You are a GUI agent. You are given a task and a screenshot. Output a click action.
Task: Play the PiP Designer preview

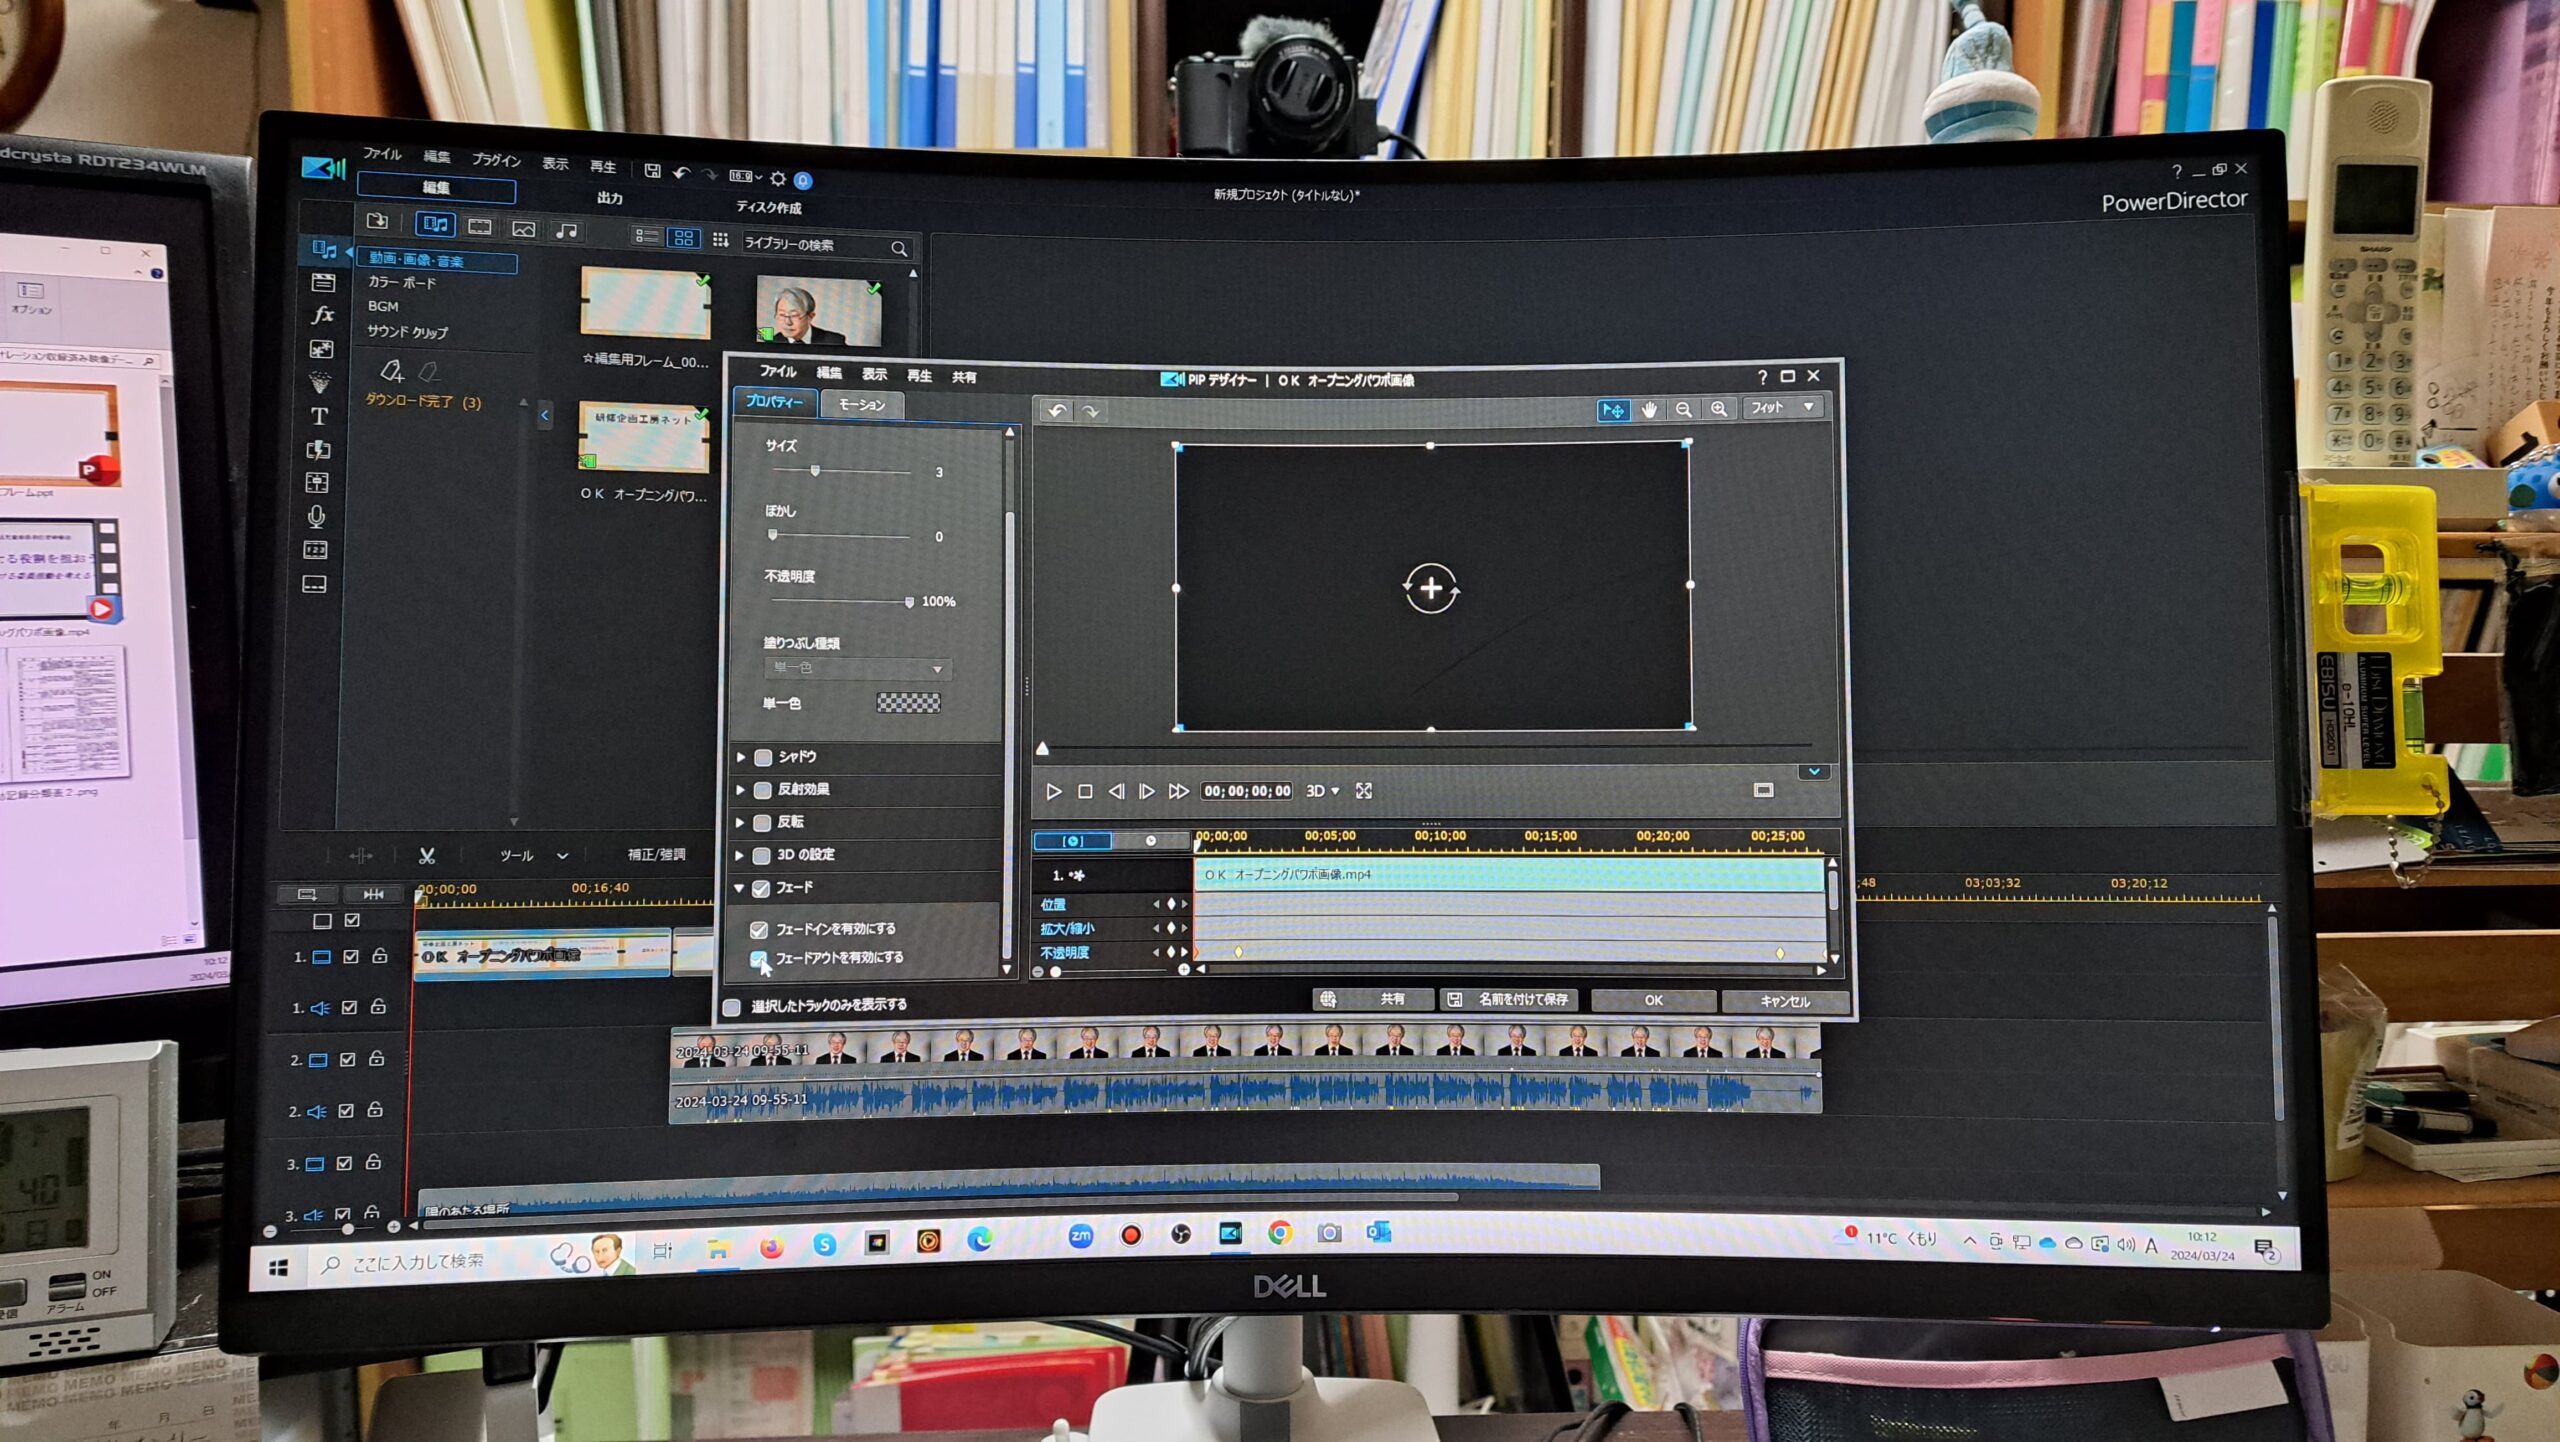(1053, 792)
